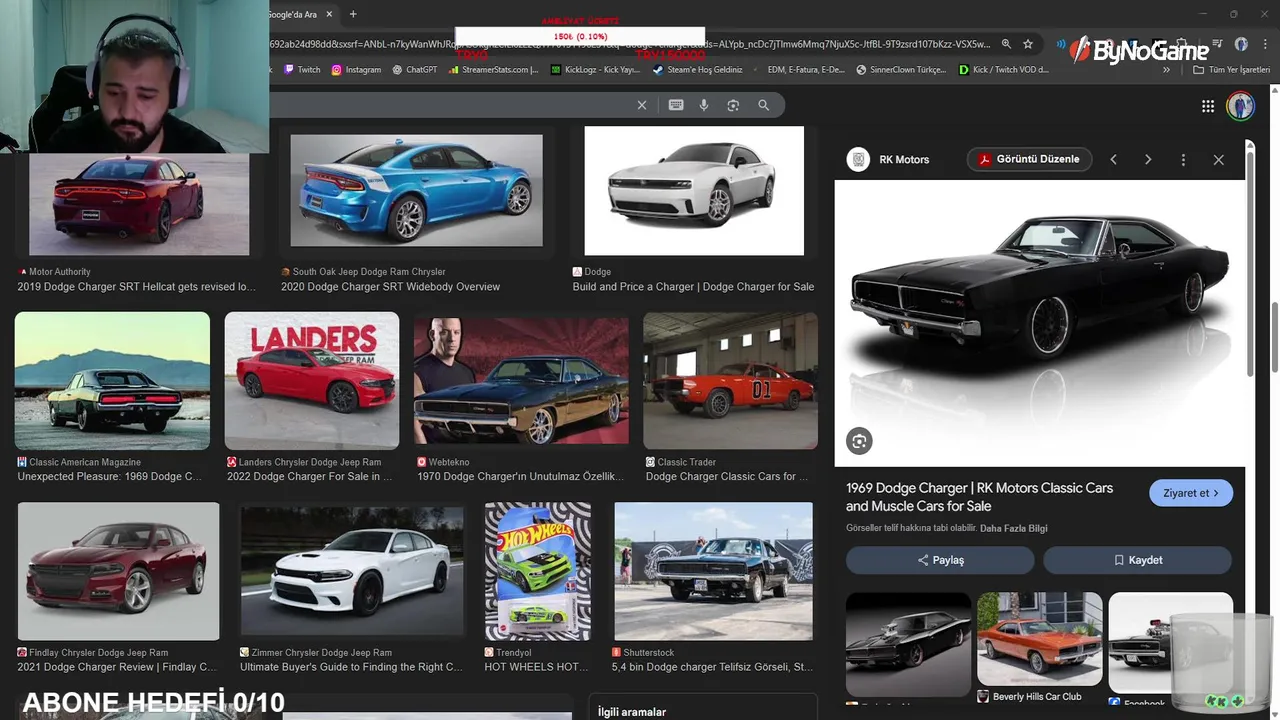Image resolution: width=1280 pixels, height=720 pixels.
Task: Open more options in preview panel
Action: tap(1183, 160)
